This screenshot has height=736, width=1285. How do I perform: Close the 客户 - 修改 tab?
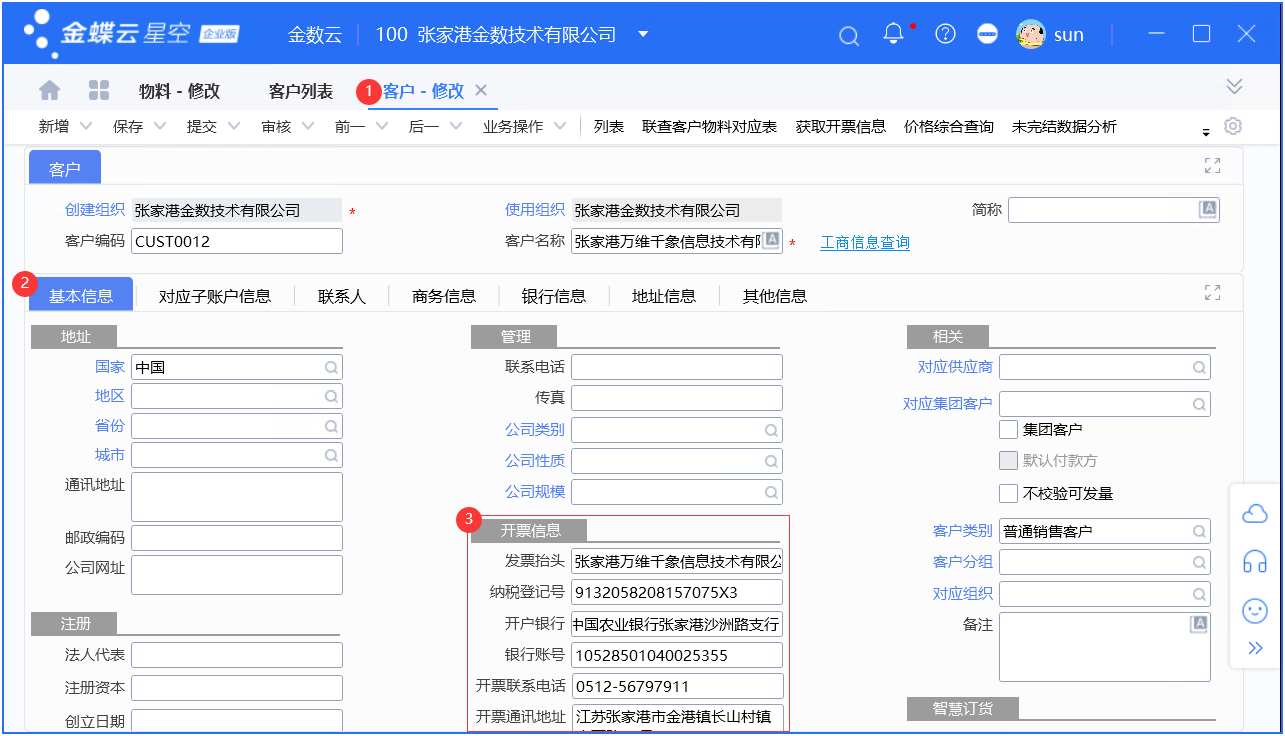tap(481, 90)
